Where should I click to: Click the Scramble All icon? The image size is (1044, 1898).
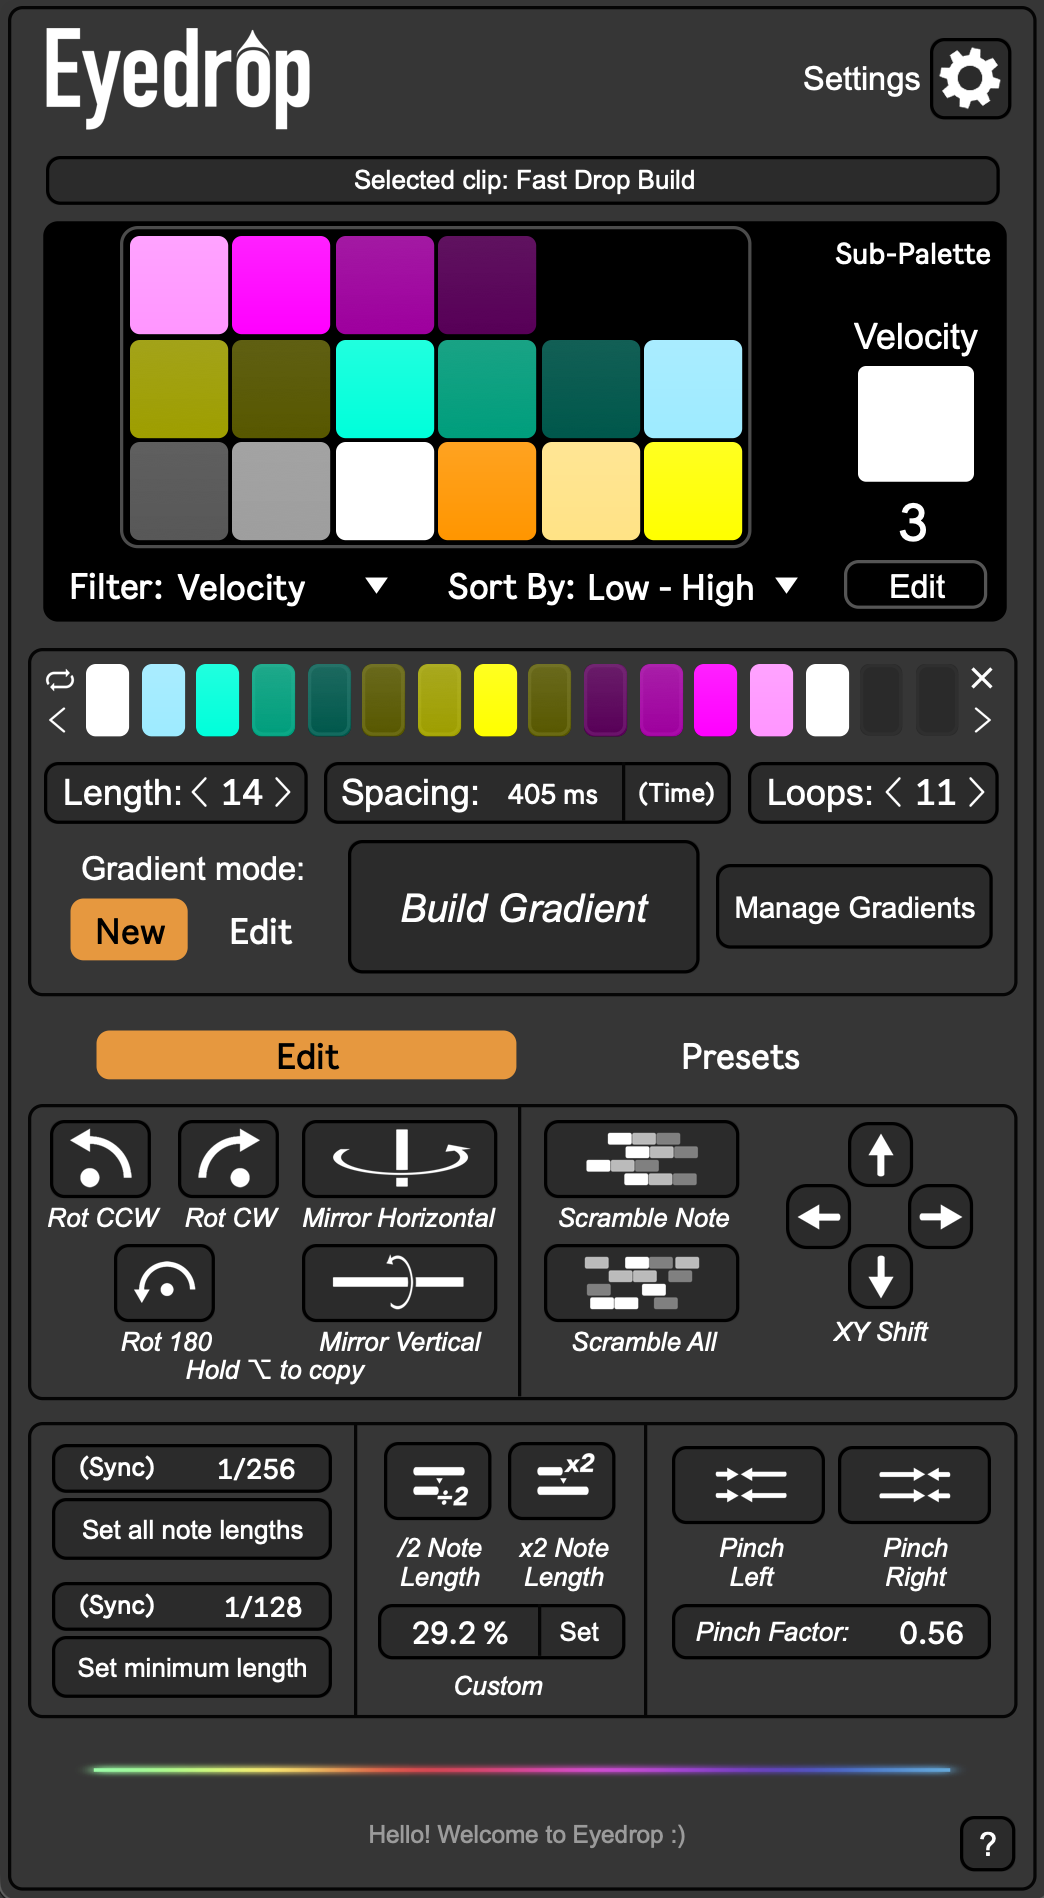642,1283
